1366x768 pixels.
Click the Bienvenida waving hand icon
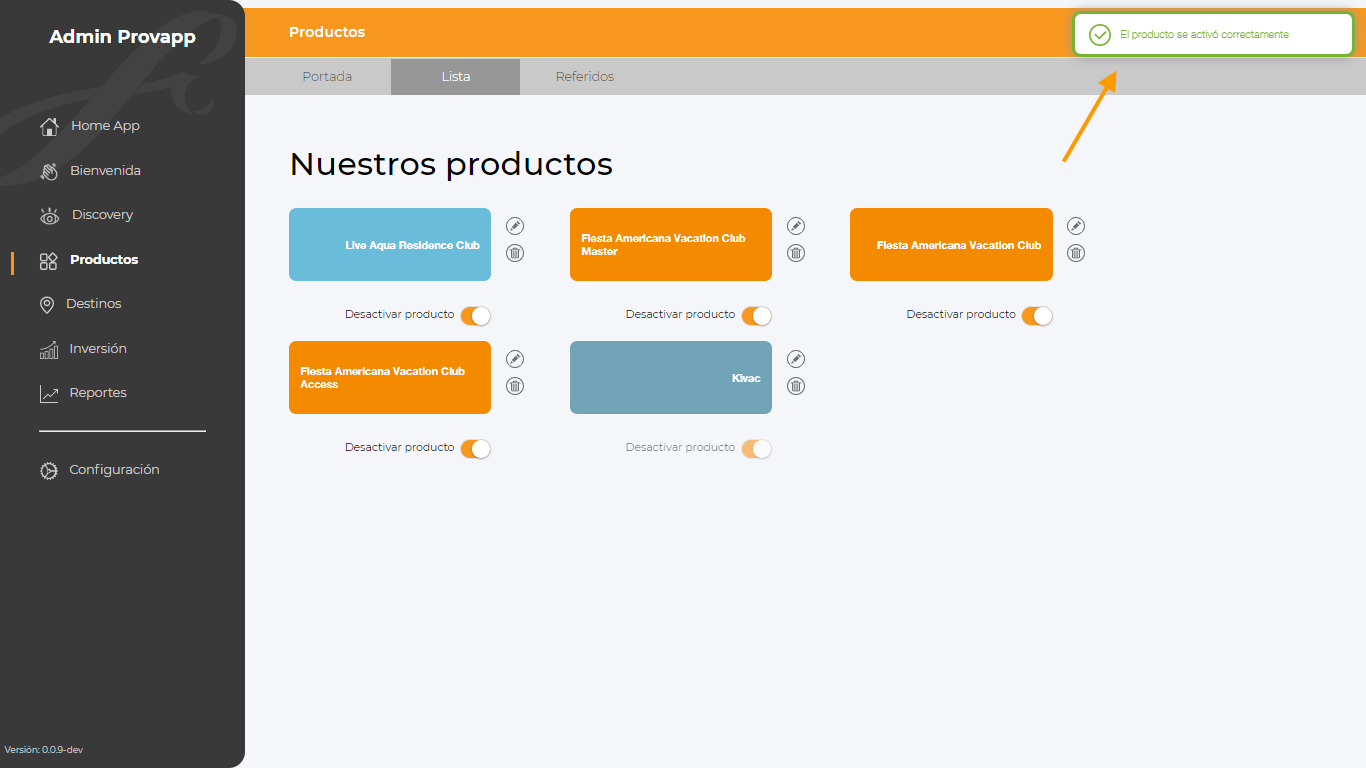[x=49, y=171]
